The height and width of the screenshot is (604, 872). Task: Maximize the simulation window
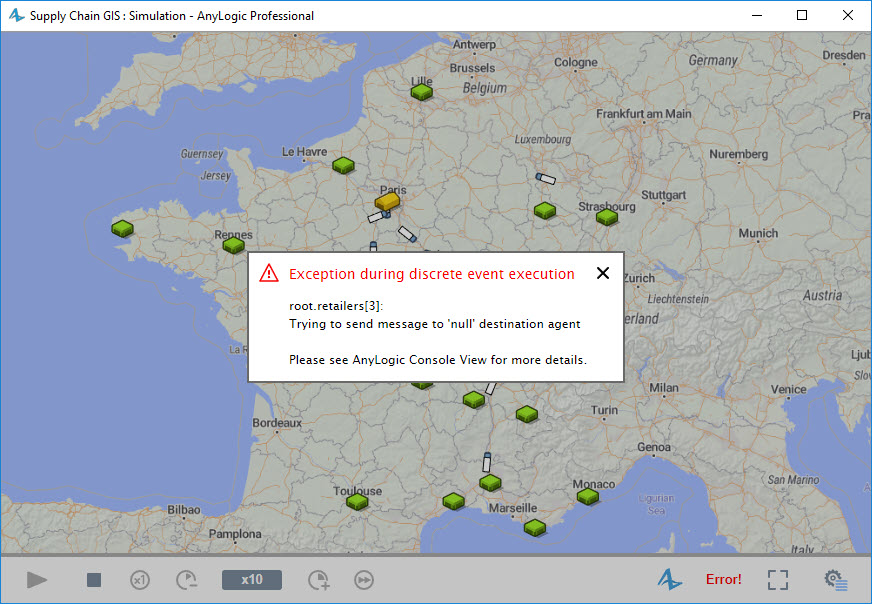[x=802, y=15]
